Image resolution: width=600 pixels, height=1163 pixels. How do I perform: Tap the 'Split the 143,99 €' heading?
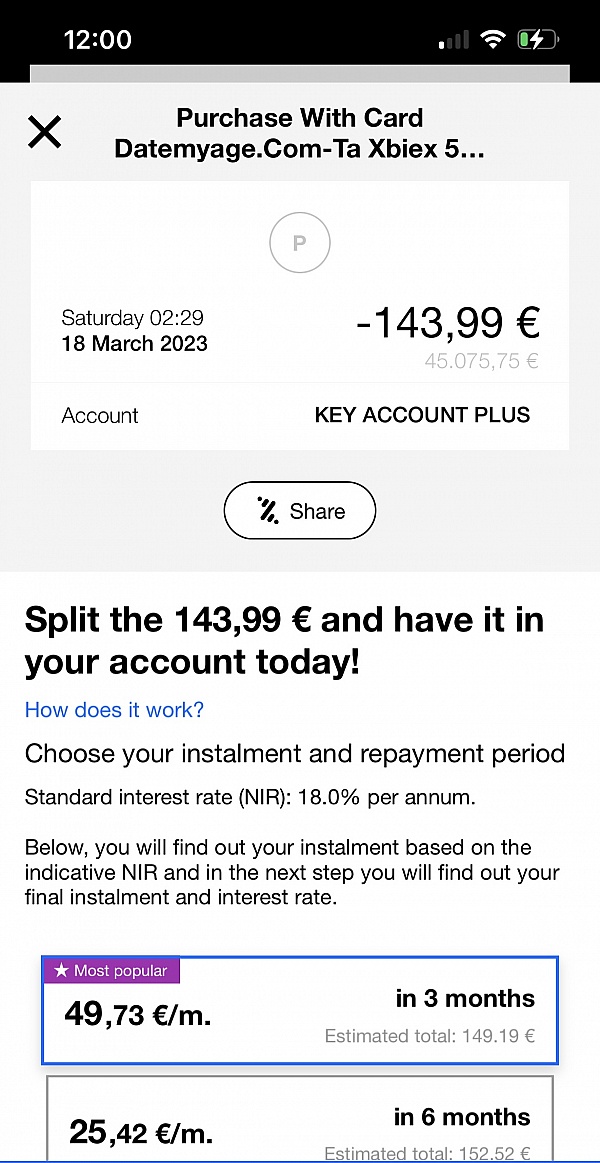click(284, 640)
